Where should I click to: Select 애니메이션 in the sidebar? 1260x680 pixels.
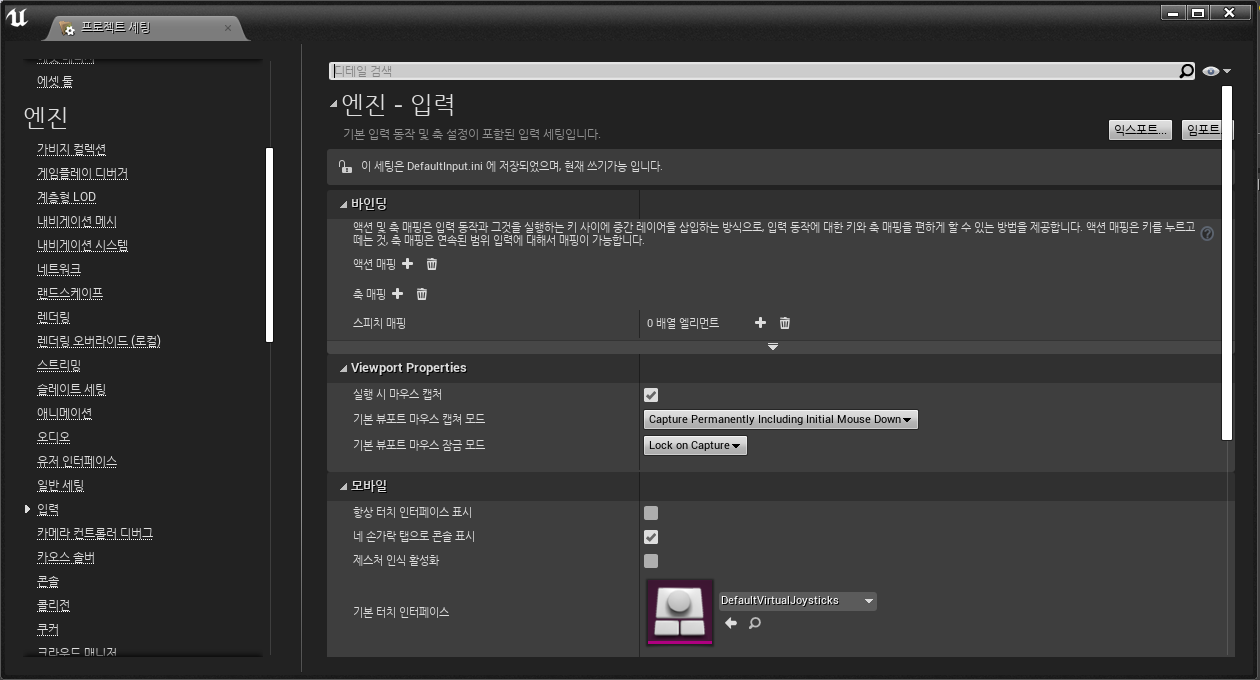tap(64, 413)
